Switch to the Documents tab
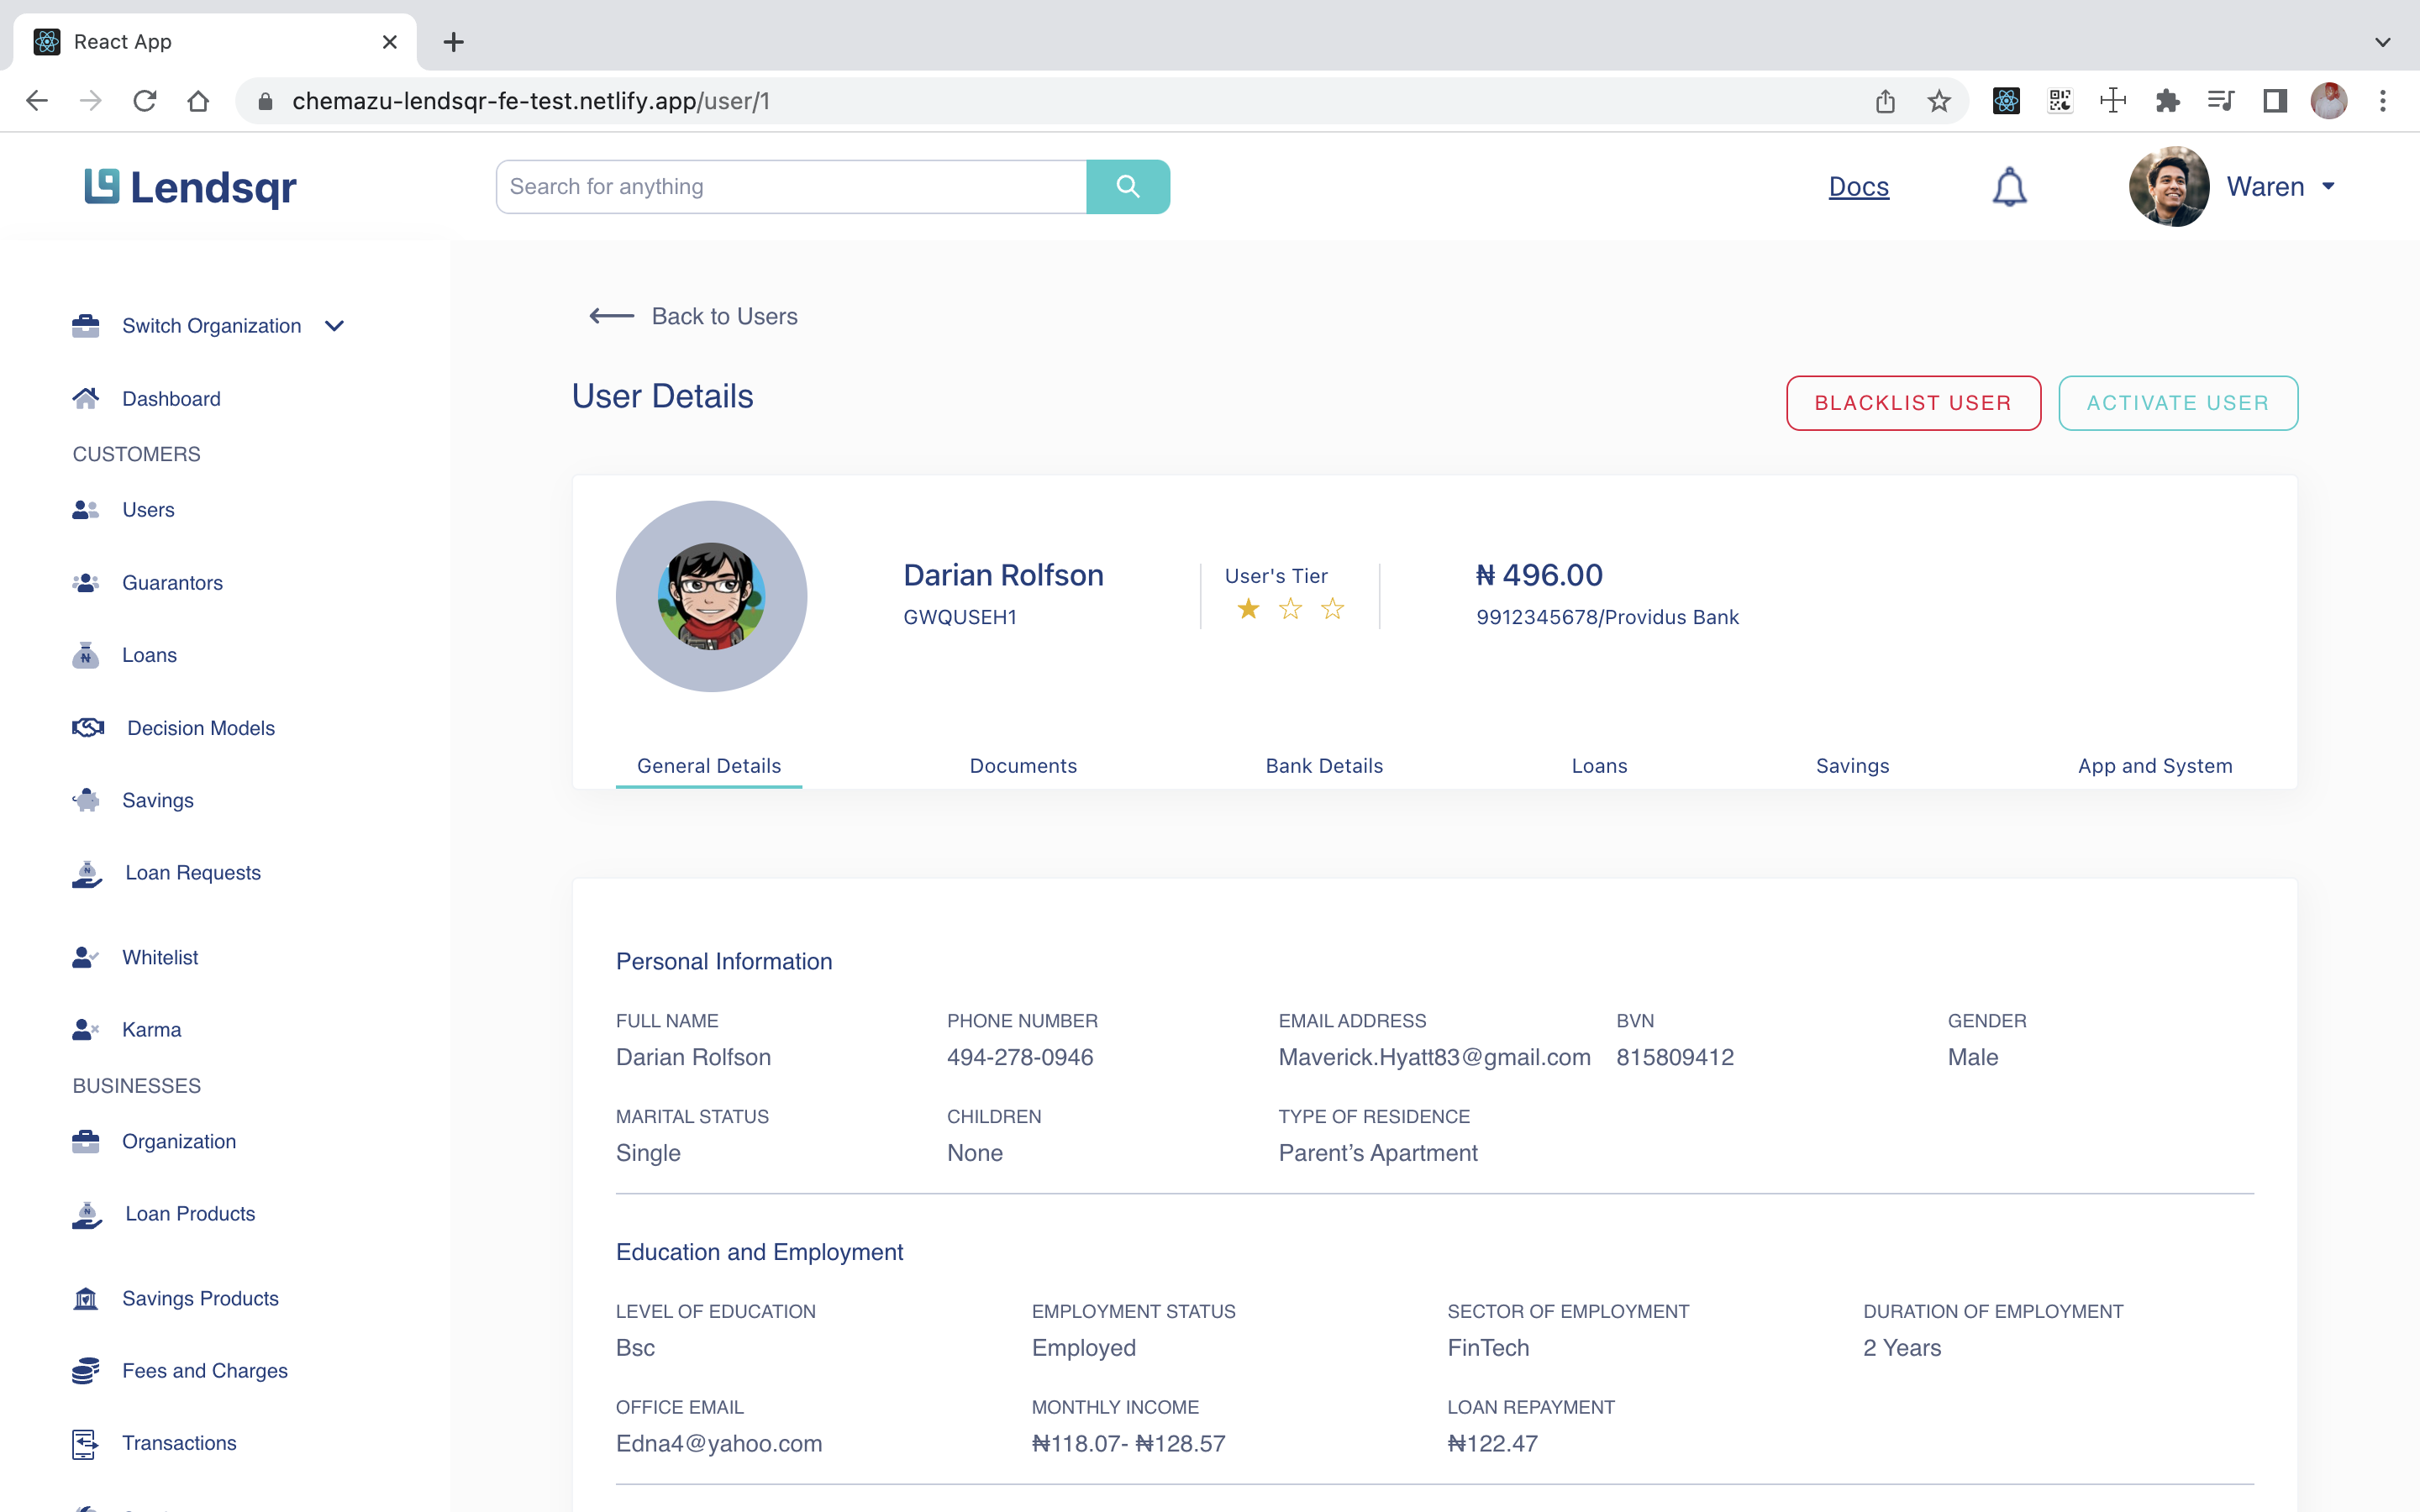 coord(1023,765)
